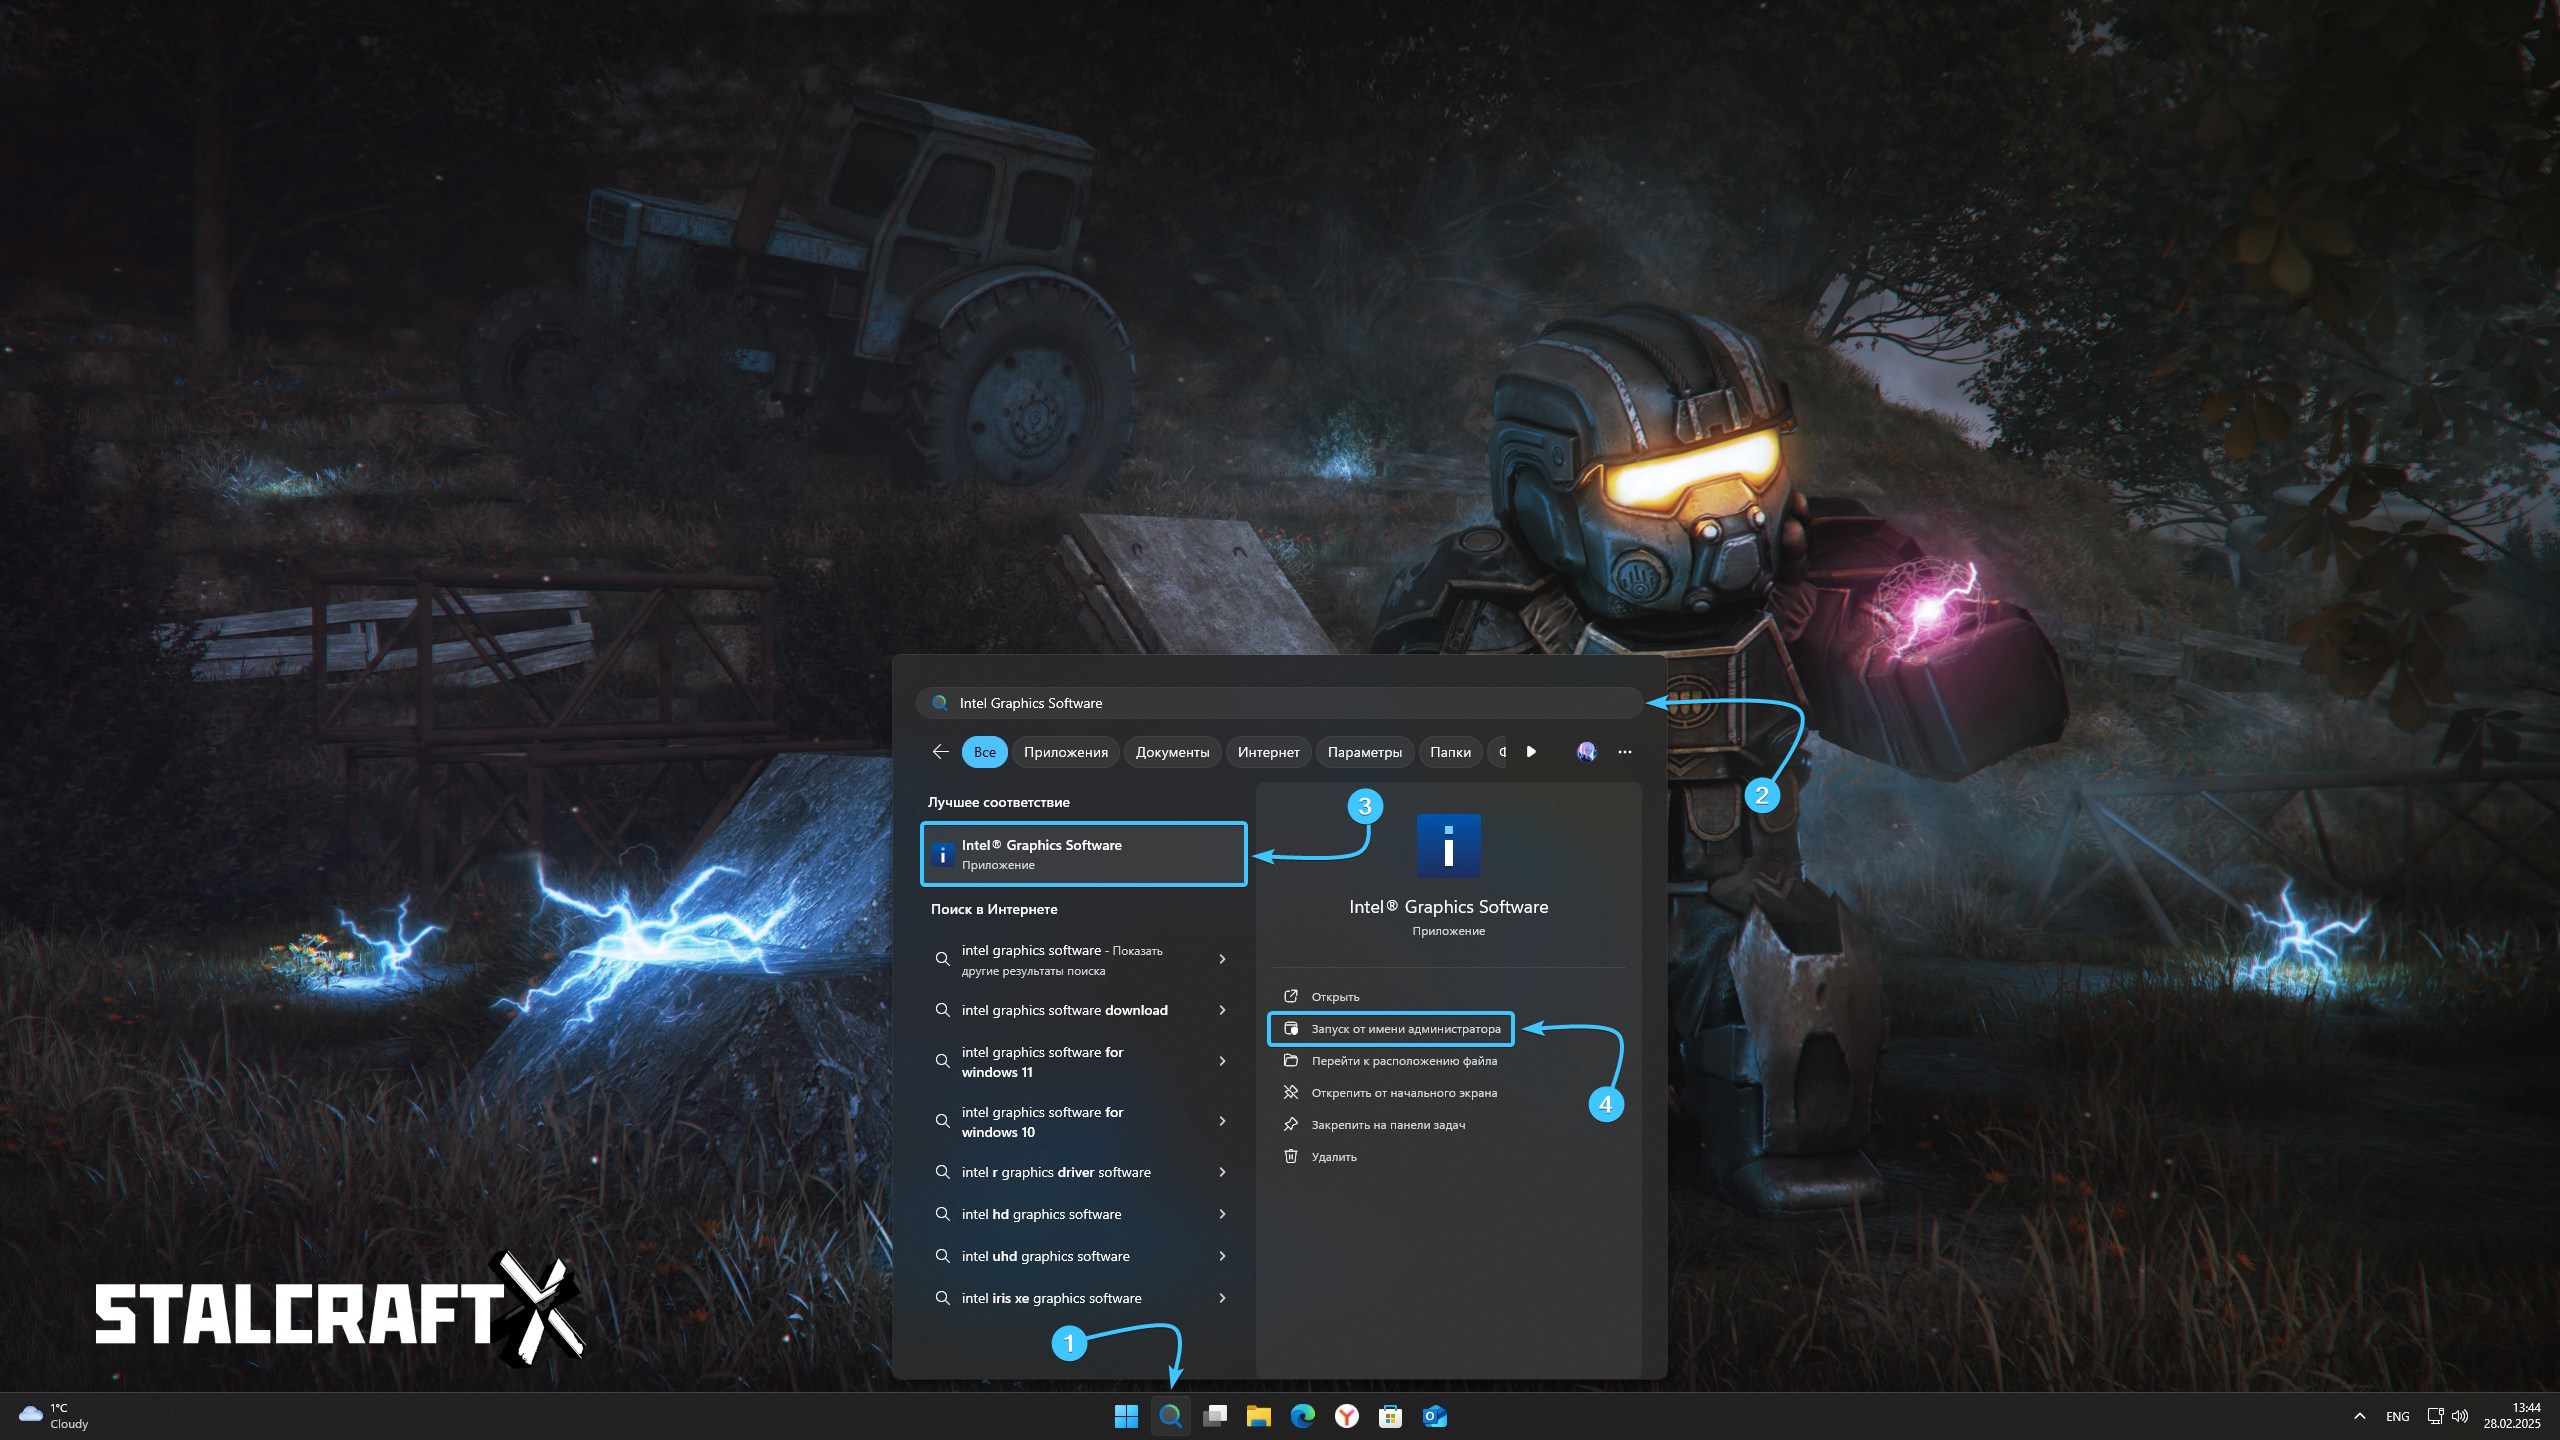Open the user profile avatar in search
This screenshot has height=1440, width=2560.
point(1587,752)
